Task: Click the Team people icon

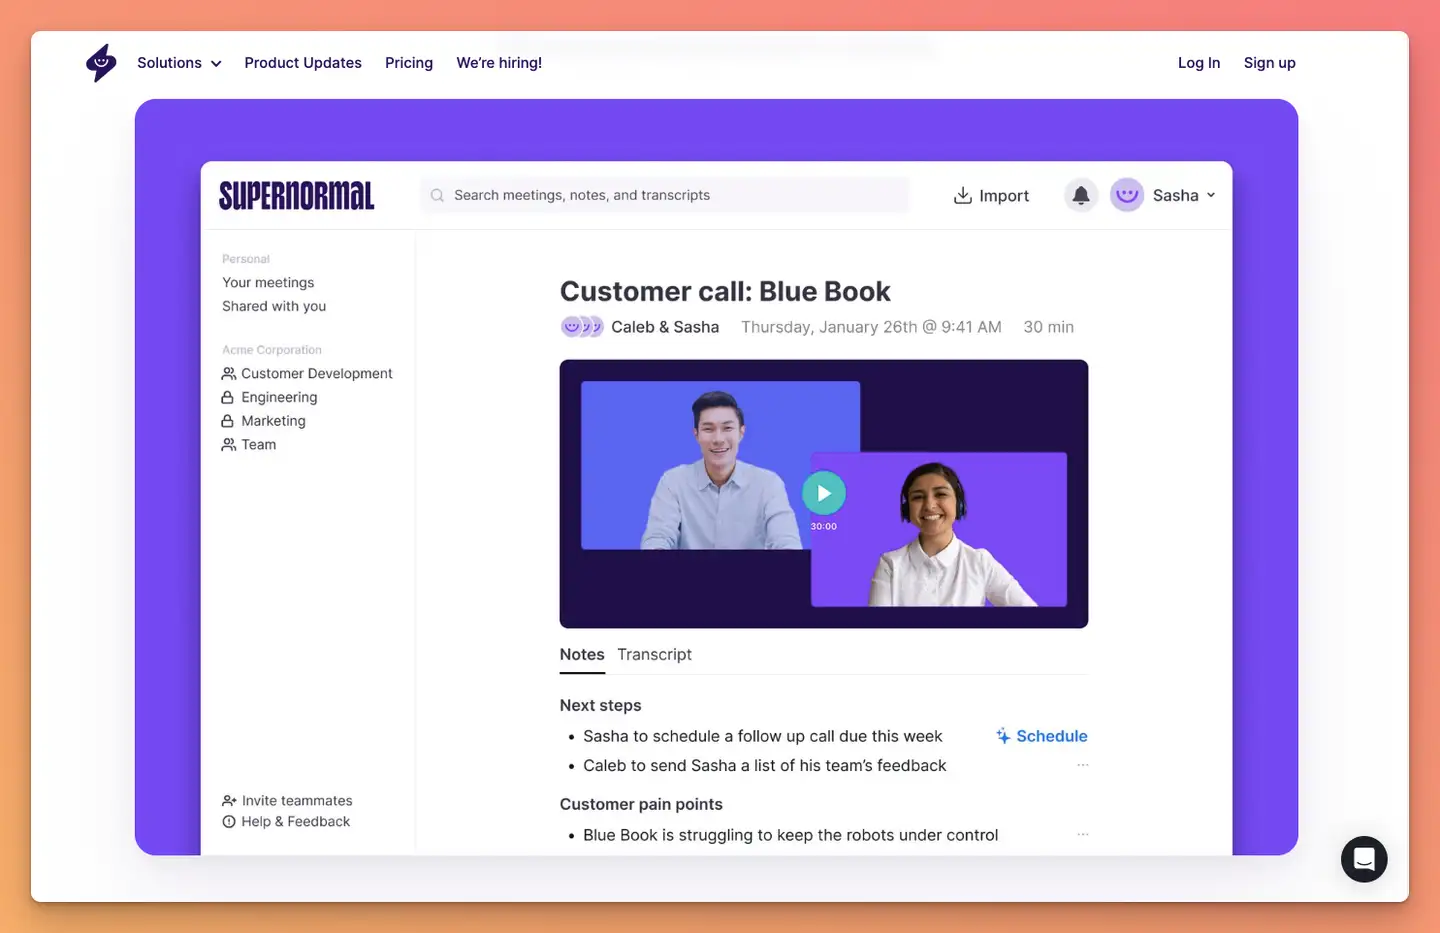Action: click(229, 445)
